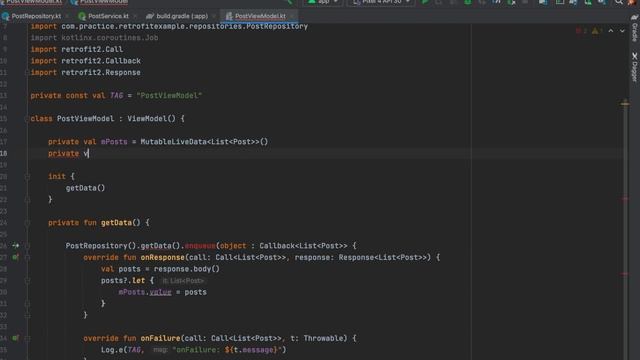Screen dimensions: 640x360
Task: Click the override gutter icon beside onFailure
Action: (15, 338)
